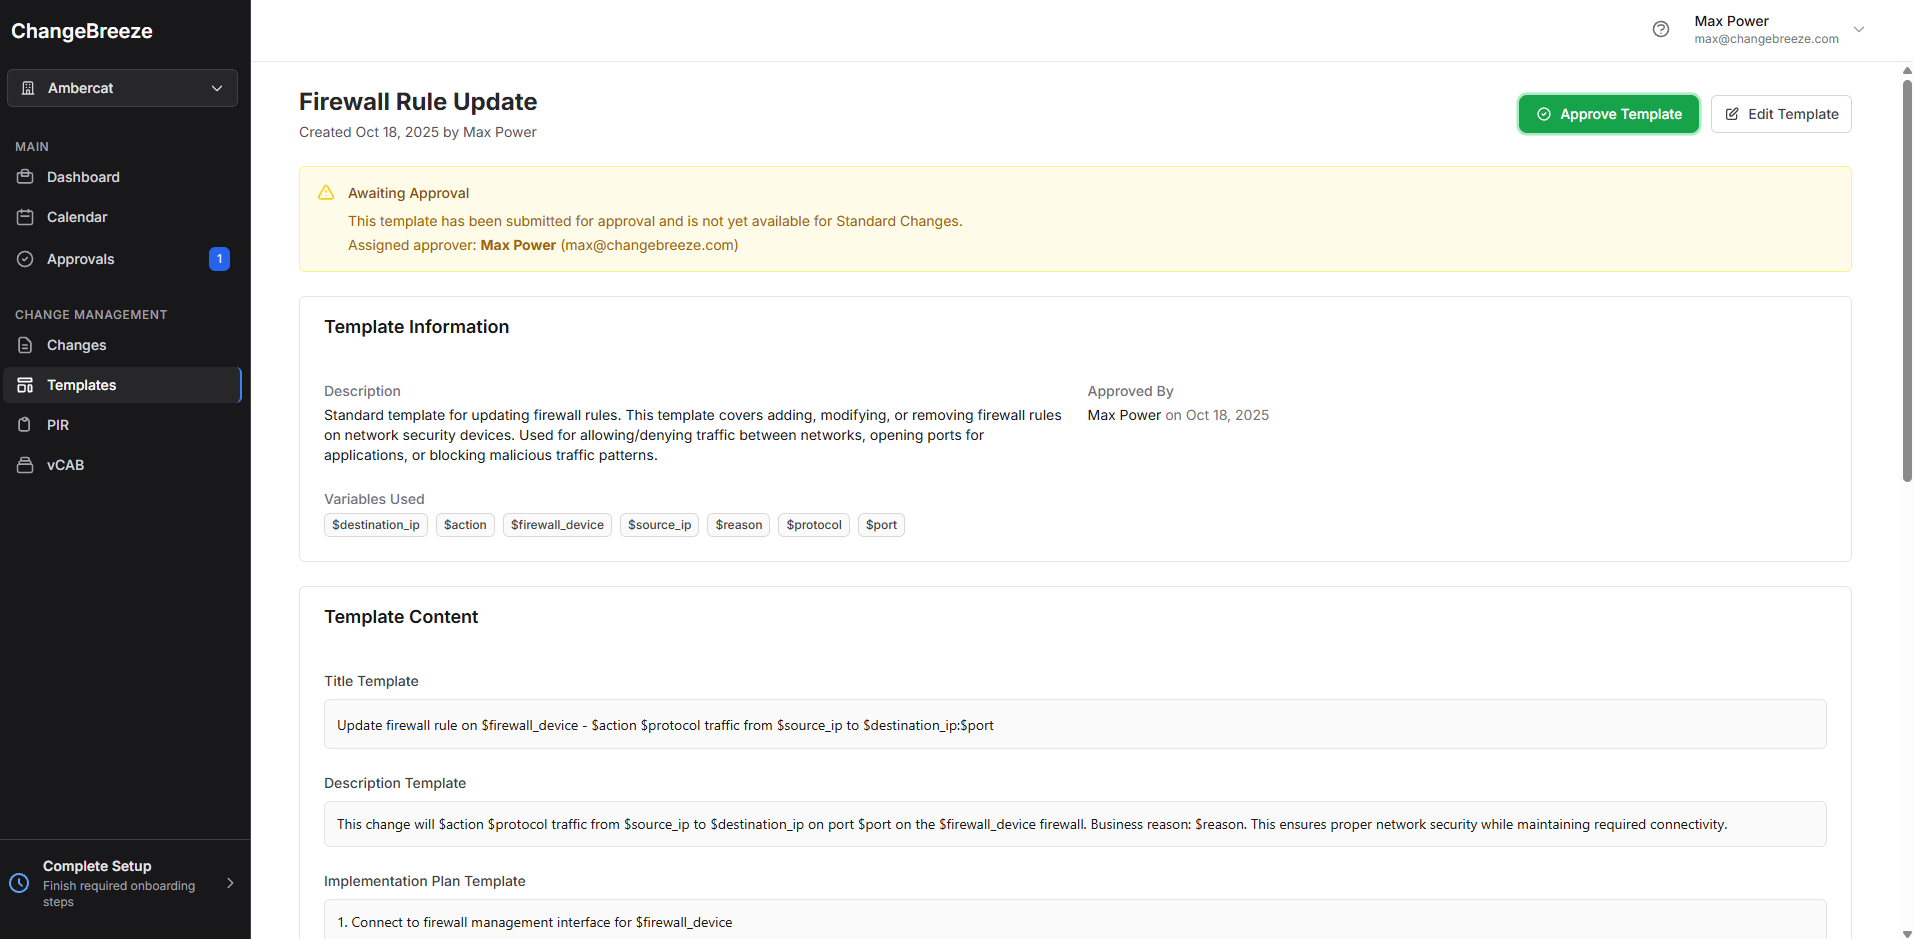This screenshot has height=939, width=1913.
Task: Click the ChangeBreeze logo text
Action: [82, 31]
